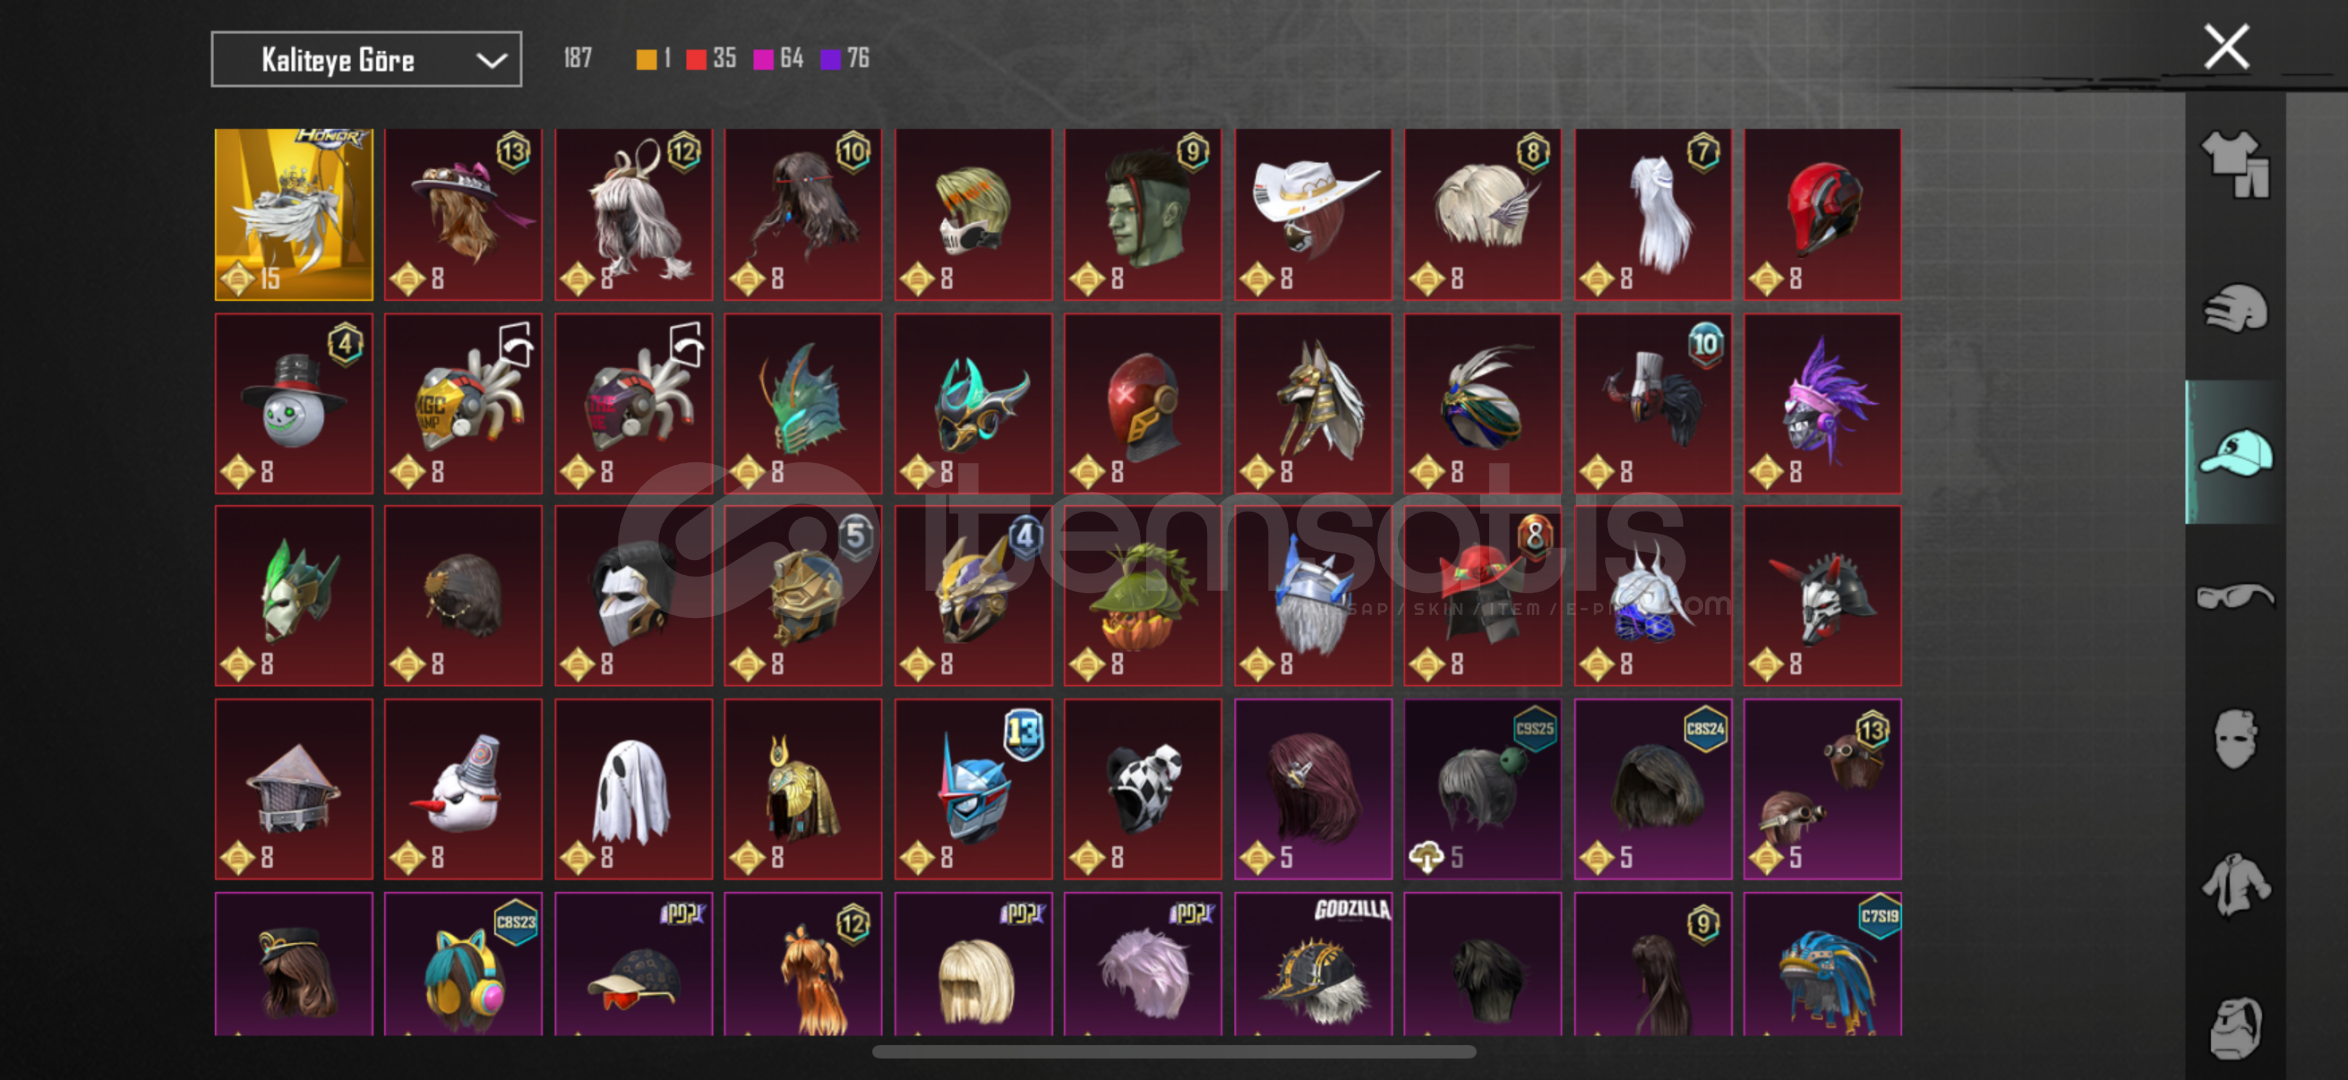Pick the snowman with top hat item
The height and width of the screenshot is (1080, 2348).
[294, 404]
